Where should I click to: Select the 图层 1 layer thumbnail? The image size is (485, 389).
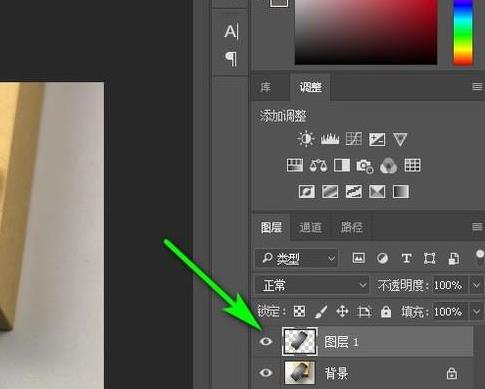click(x=300, y=341)
